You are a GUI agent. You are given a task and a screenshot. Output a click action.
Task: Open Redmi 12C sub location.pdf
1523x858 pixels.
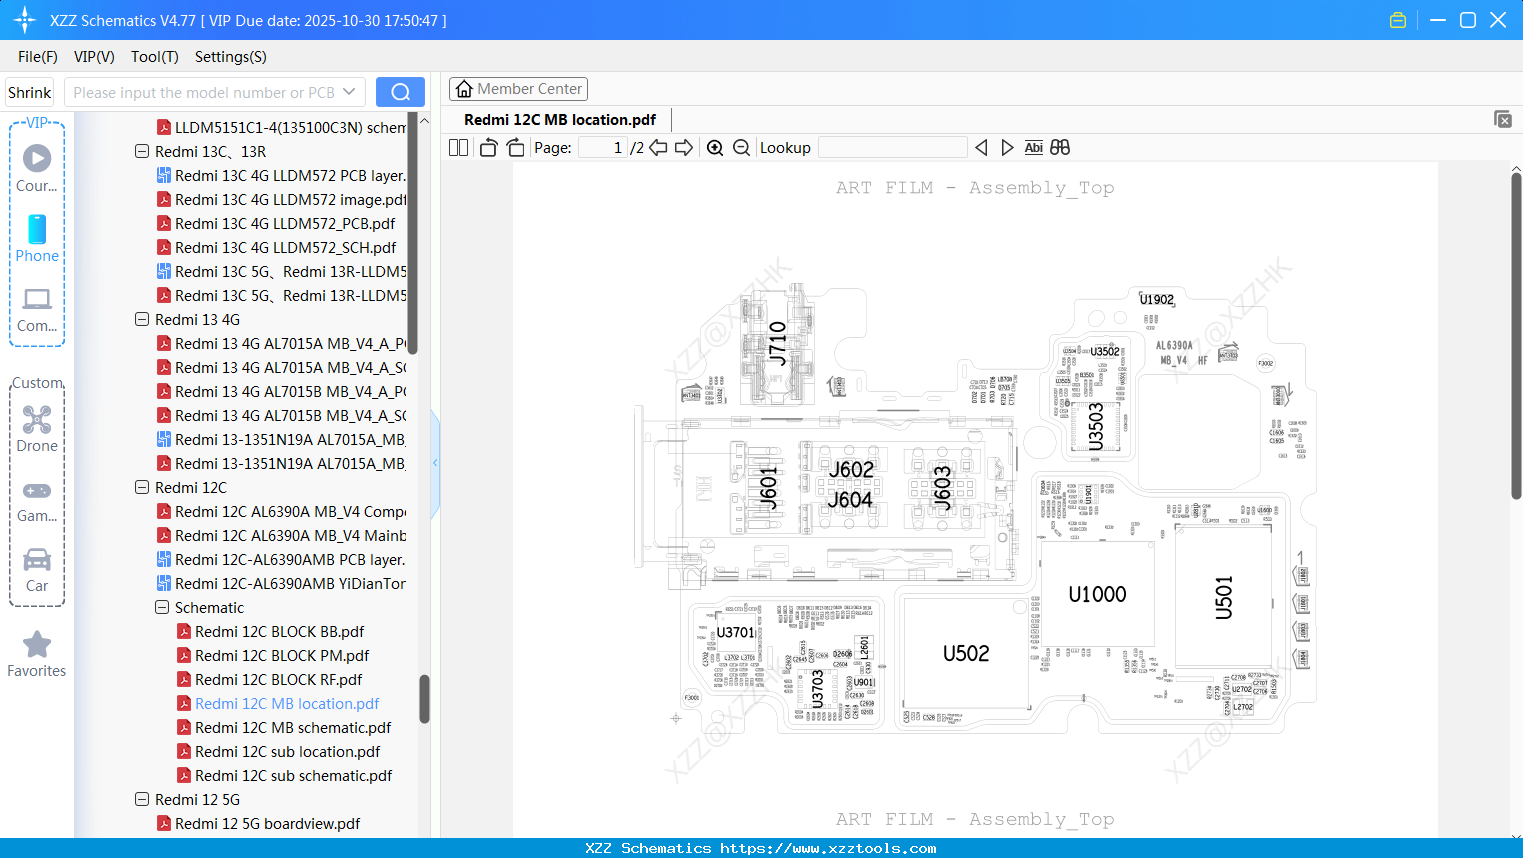287,752
